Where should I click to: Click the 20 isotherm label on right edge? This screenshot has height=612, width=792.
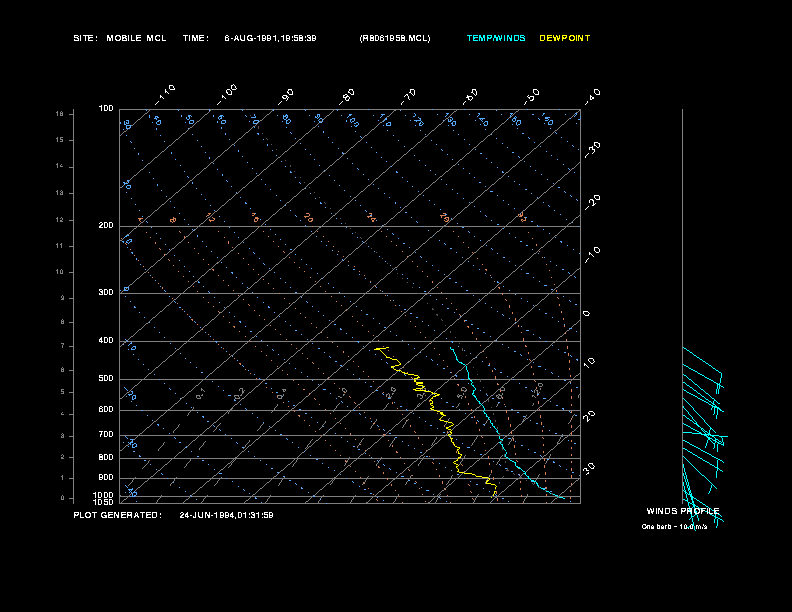click(589, 416)
